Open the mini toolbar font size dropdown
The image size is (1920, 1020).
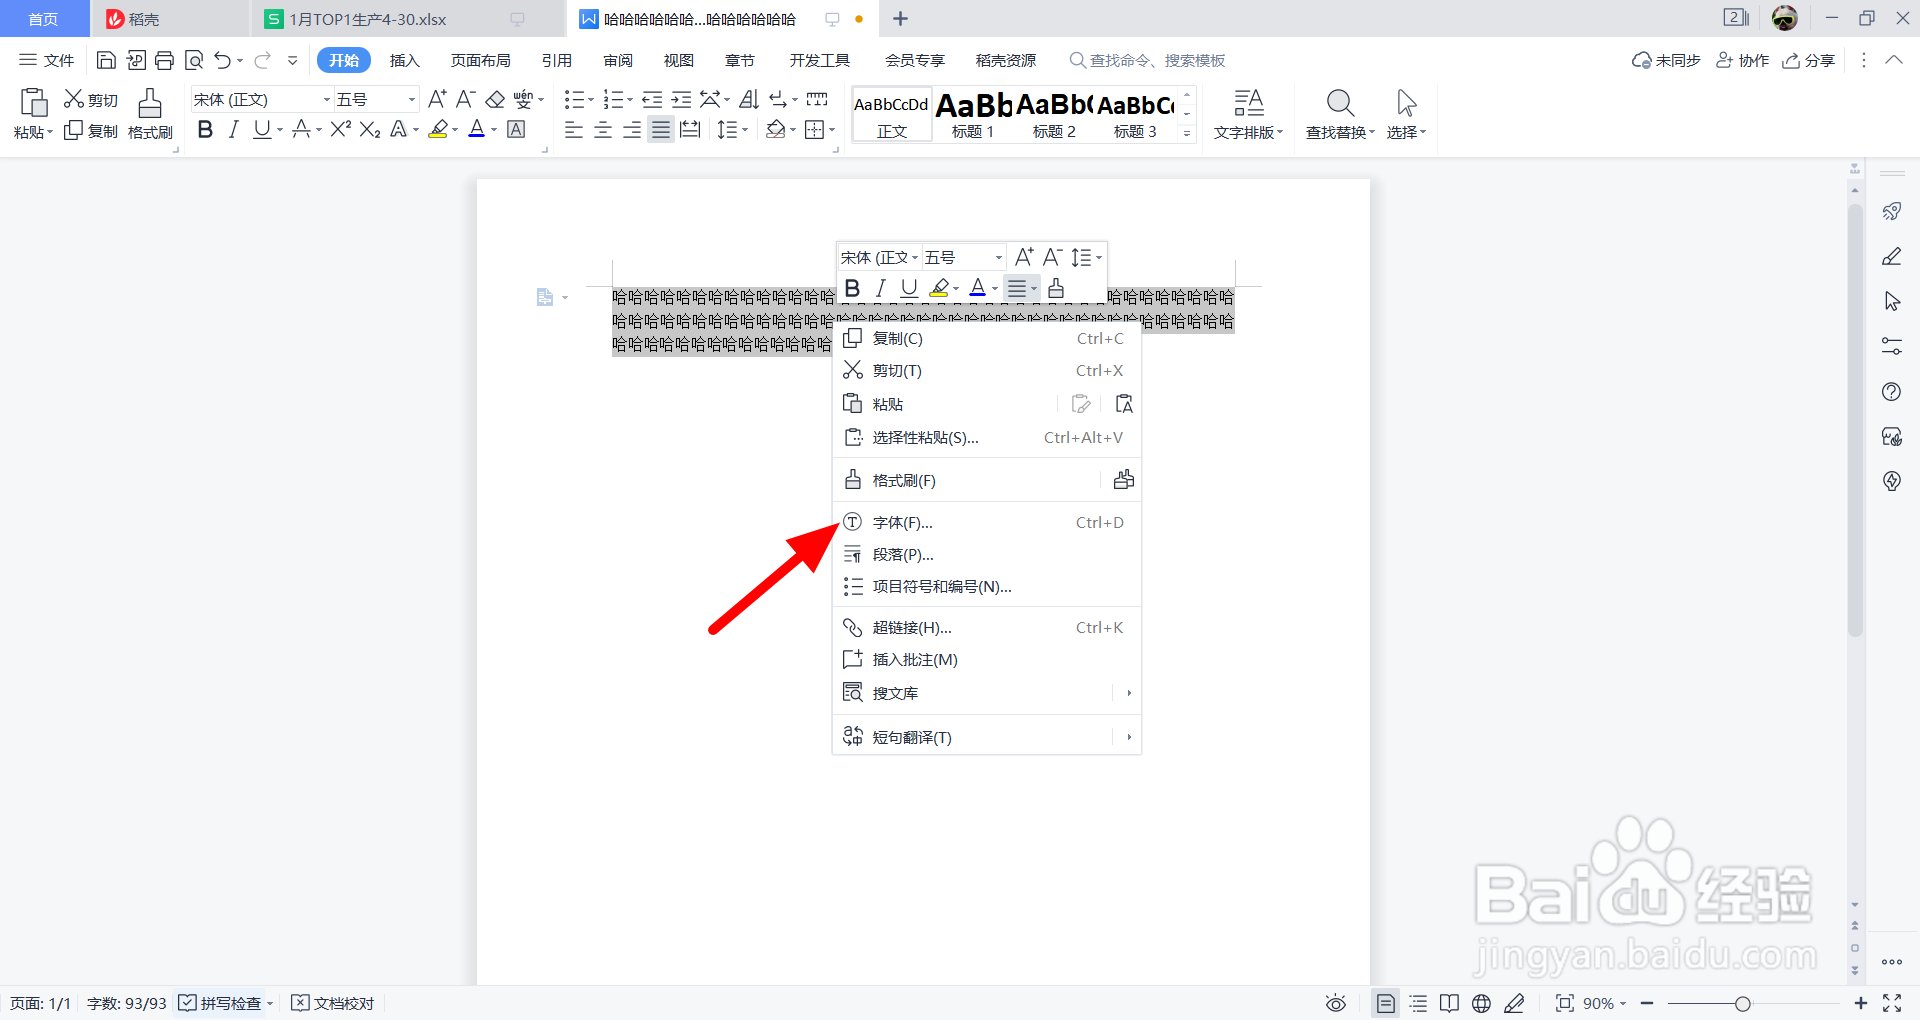point(998,258)
